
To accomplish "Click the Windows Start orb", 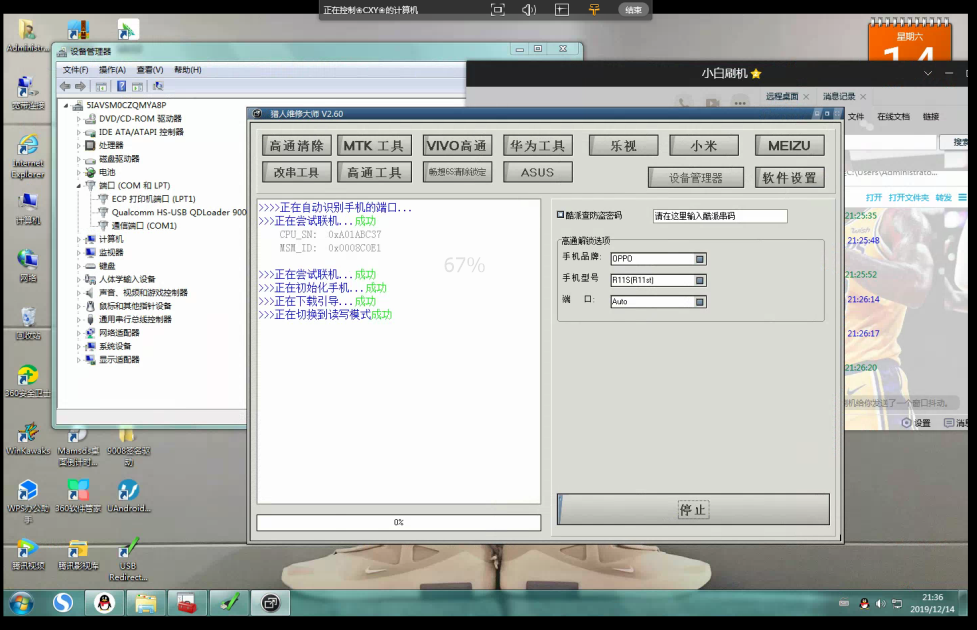I will click(x=21, y=603).
